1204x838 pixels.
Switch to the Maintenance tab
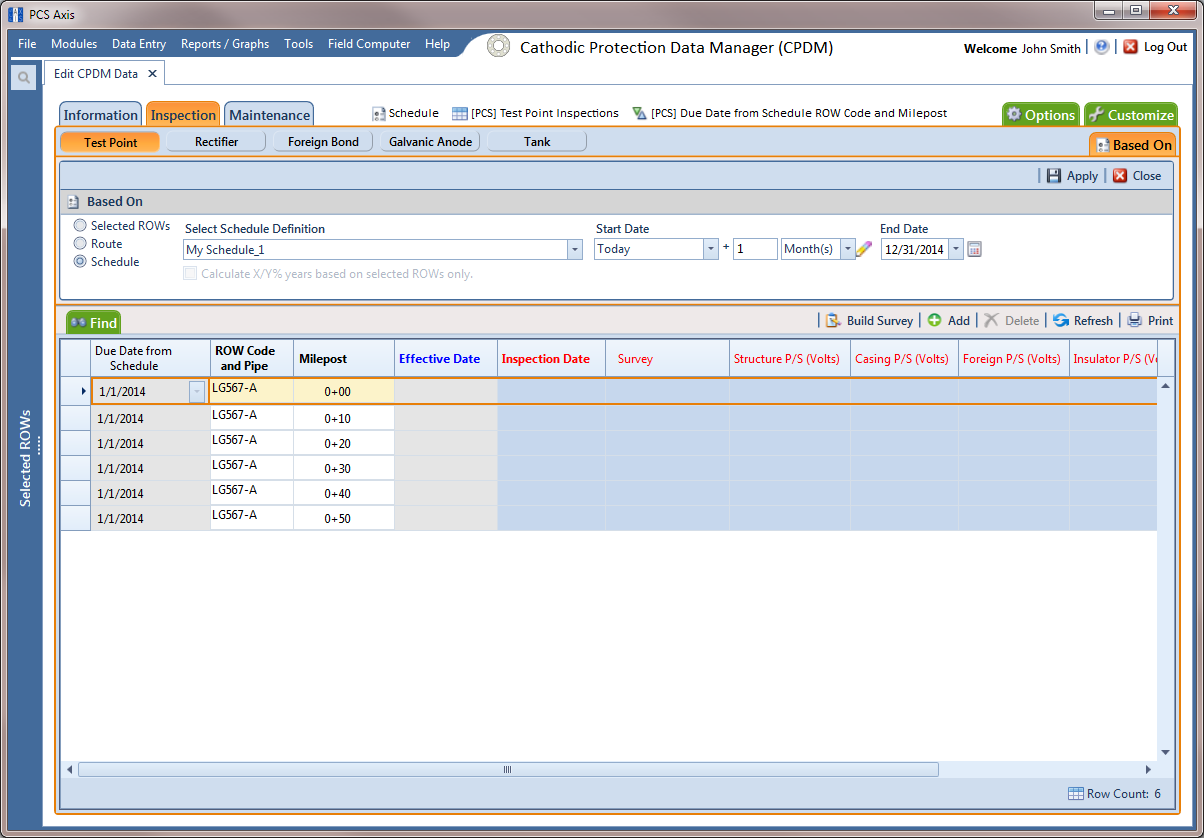tap(269, 115)
